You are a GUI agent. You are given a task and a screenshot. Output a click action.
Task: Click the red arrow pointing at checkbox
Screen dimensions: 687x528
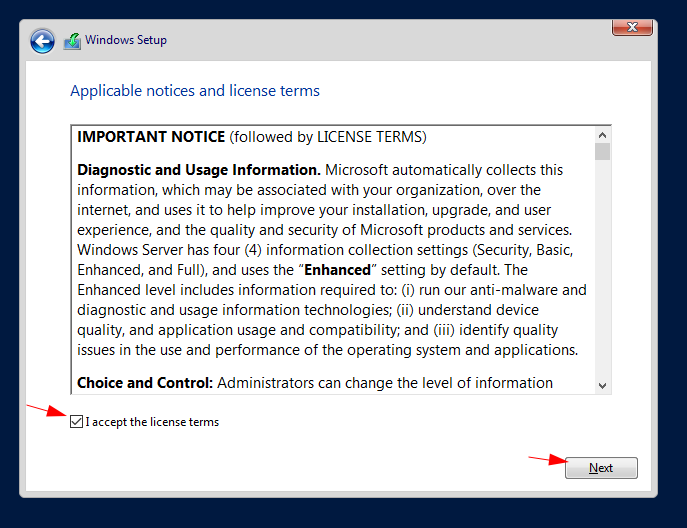tap(47, 411)
